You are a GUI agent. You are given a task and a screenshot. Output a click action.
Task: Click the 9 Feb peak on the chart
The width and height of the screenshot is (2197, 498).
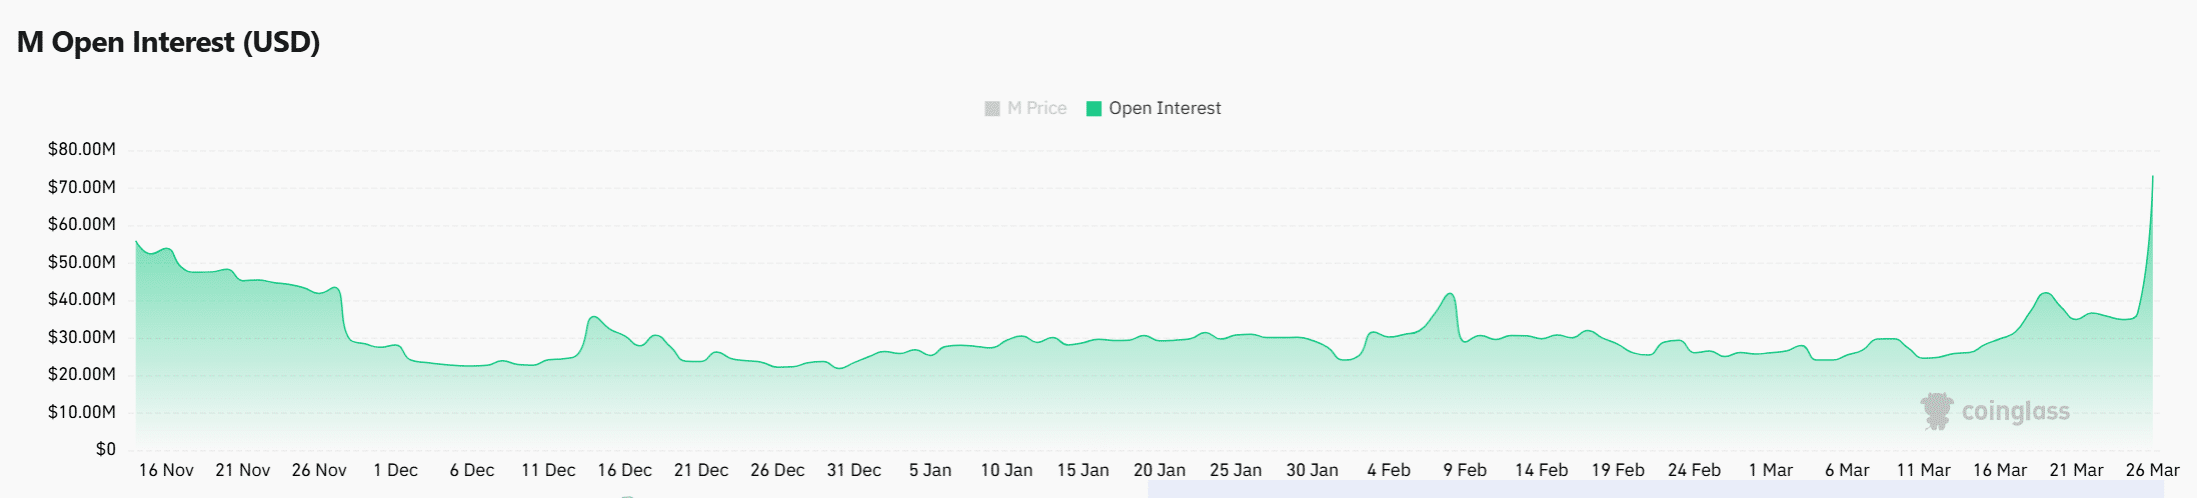pos(1450,294)
